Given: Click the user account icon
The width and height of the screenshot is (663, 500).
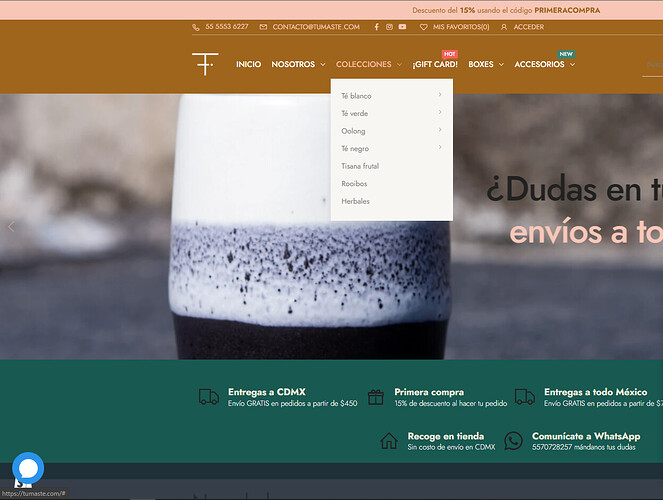Looking at the screenshot, I should click(504, 27).
